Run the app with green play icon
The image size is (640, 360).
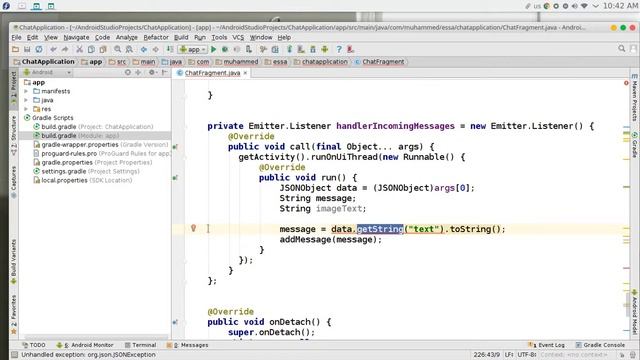[213, 49]
